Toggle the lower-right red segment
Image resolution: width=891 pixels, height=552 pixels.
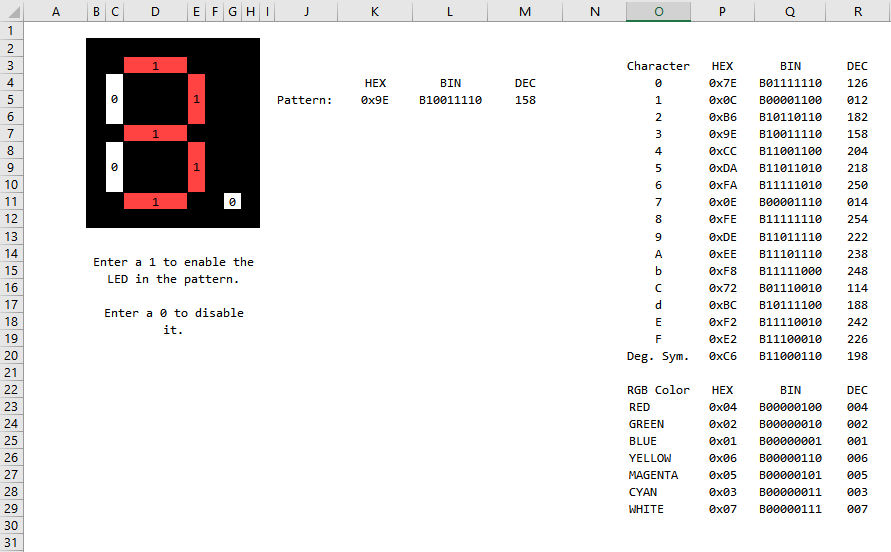coord(196,167)
